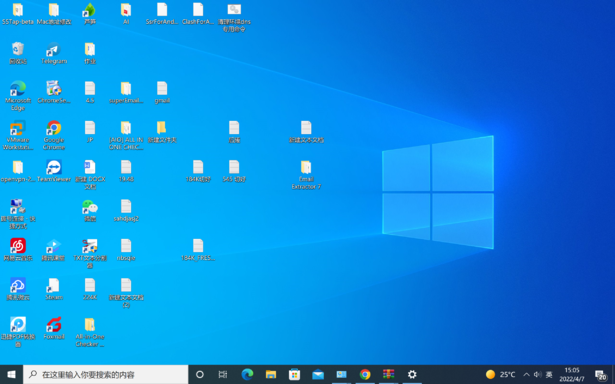Image resolution: width=615 pixels, height=384 pixels.
Task: Select VMware Workstation desktop shortcut
Action: coord(18,135)
